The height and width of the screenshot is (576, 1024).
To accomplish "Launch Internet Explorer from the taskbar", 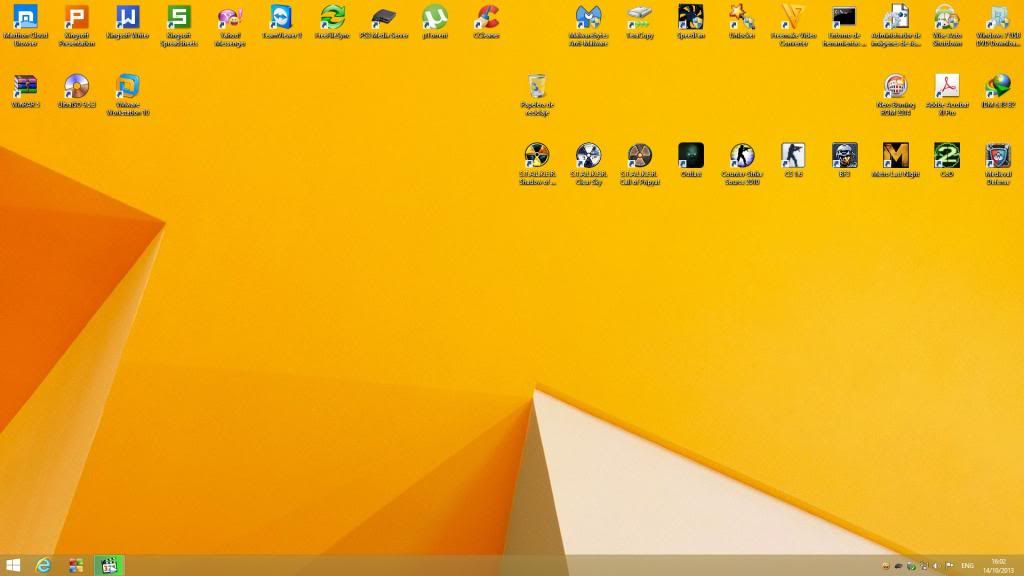I will coord(43,565).
